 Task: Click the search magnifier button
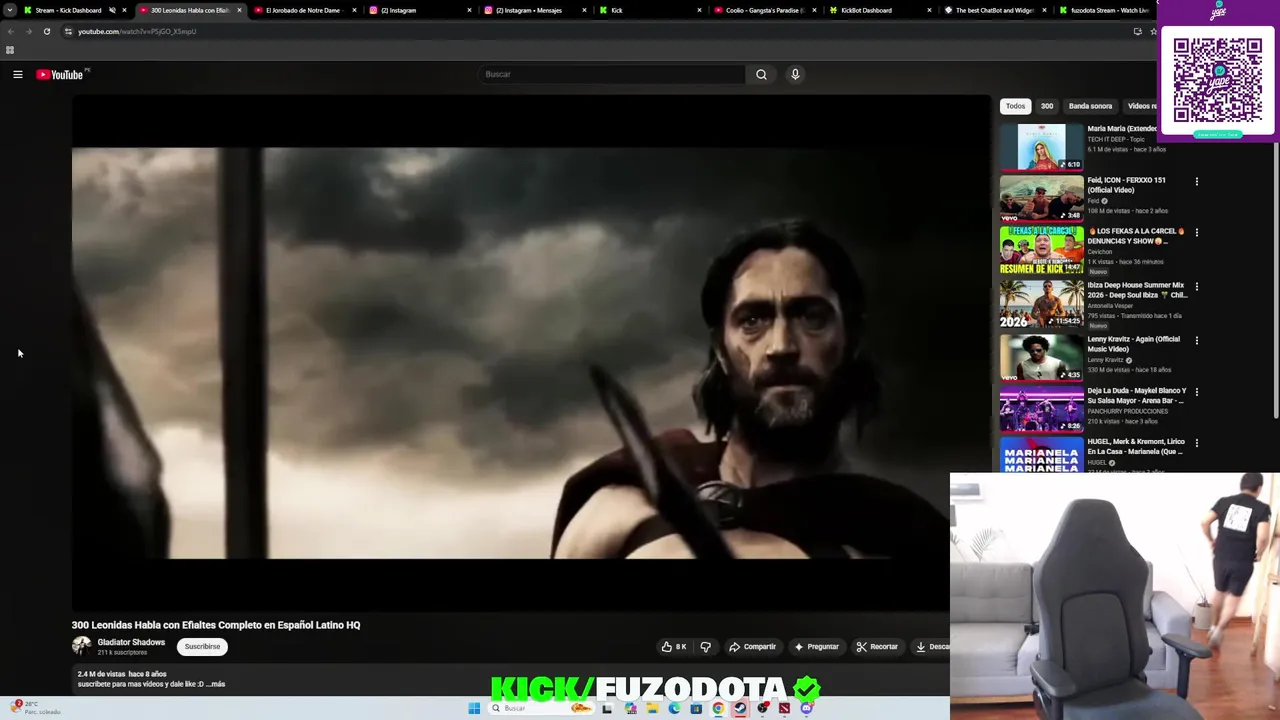tap(761, 74)
